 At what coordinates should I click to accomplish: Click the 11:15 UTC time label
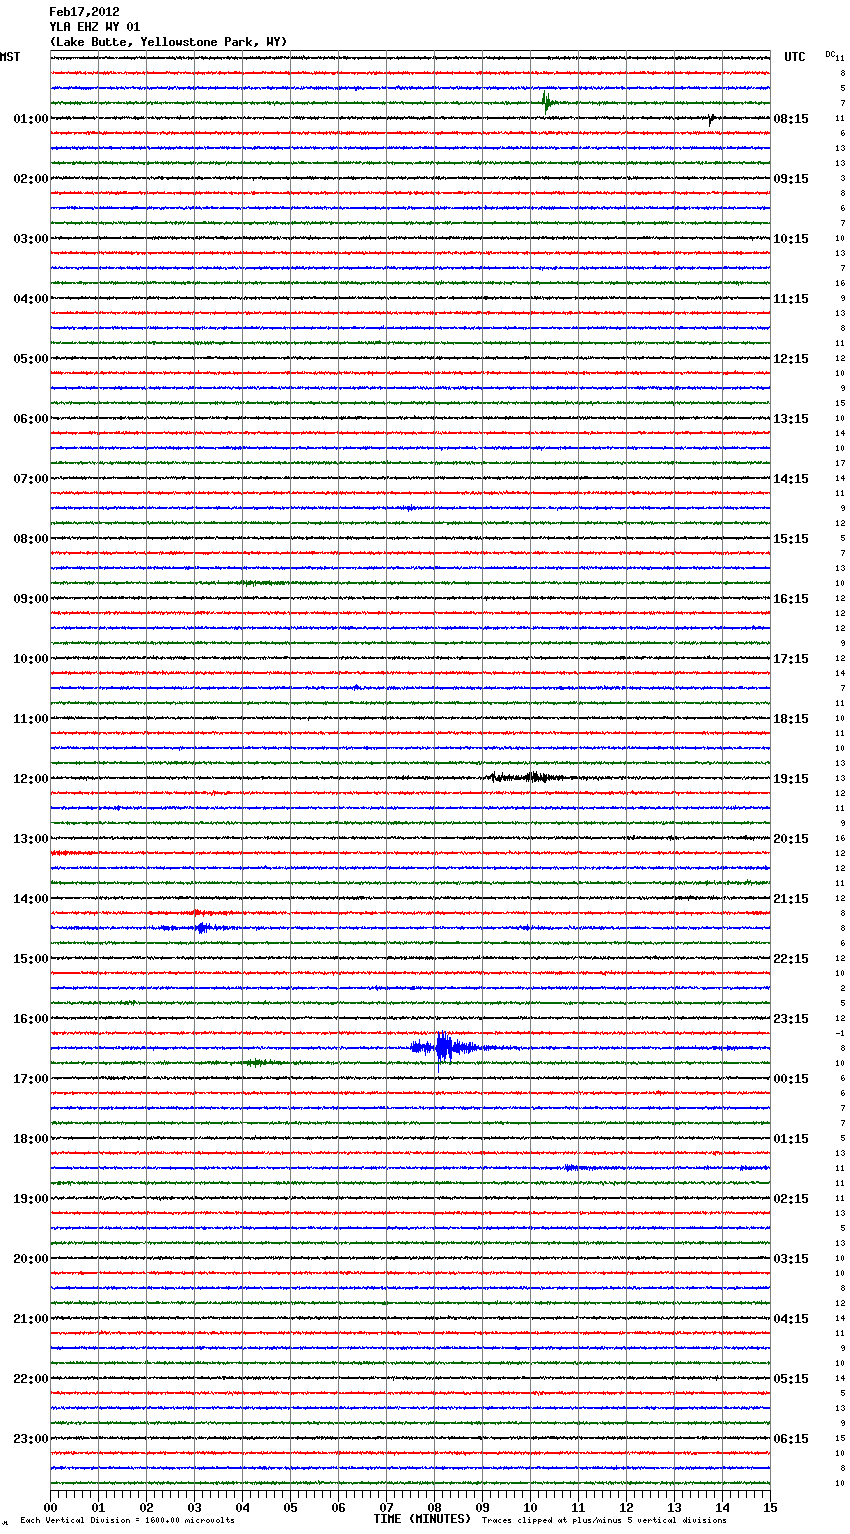[791, 299]
